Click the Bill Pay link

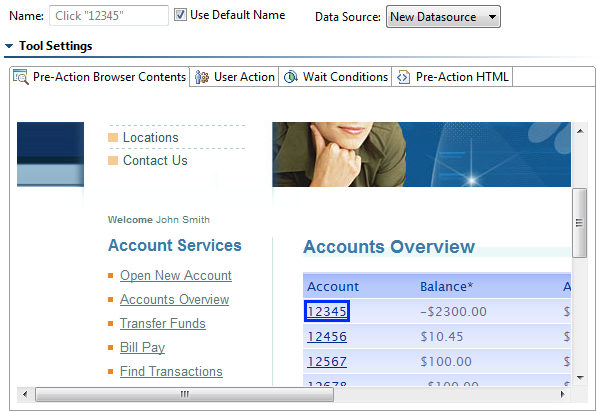(142, 347)
